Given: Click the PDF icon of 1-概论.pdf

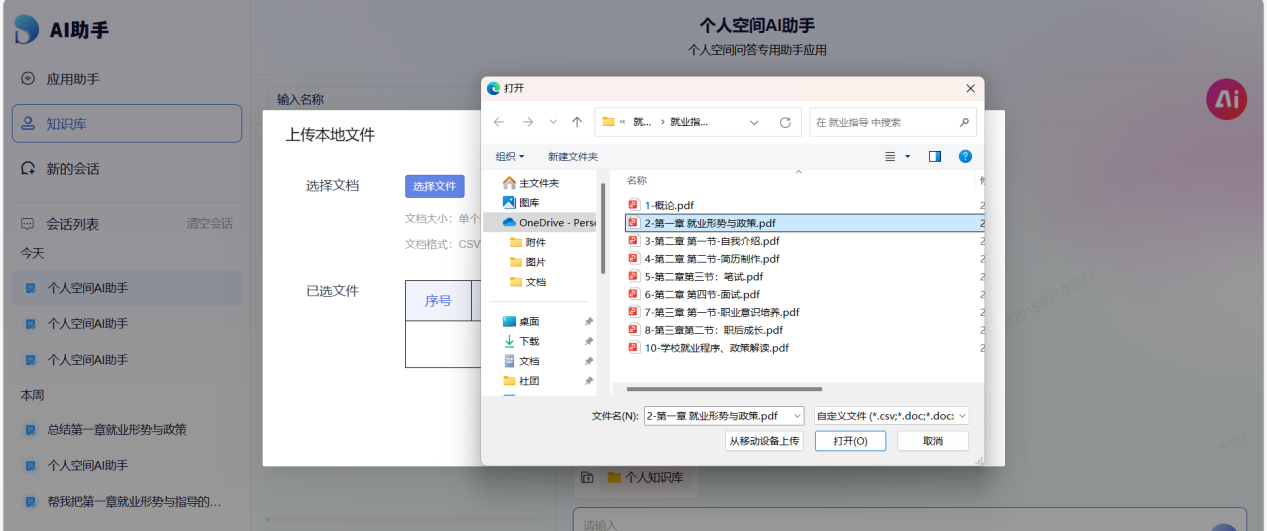Looking at the screenshot, I should click(x=633, y=205).
